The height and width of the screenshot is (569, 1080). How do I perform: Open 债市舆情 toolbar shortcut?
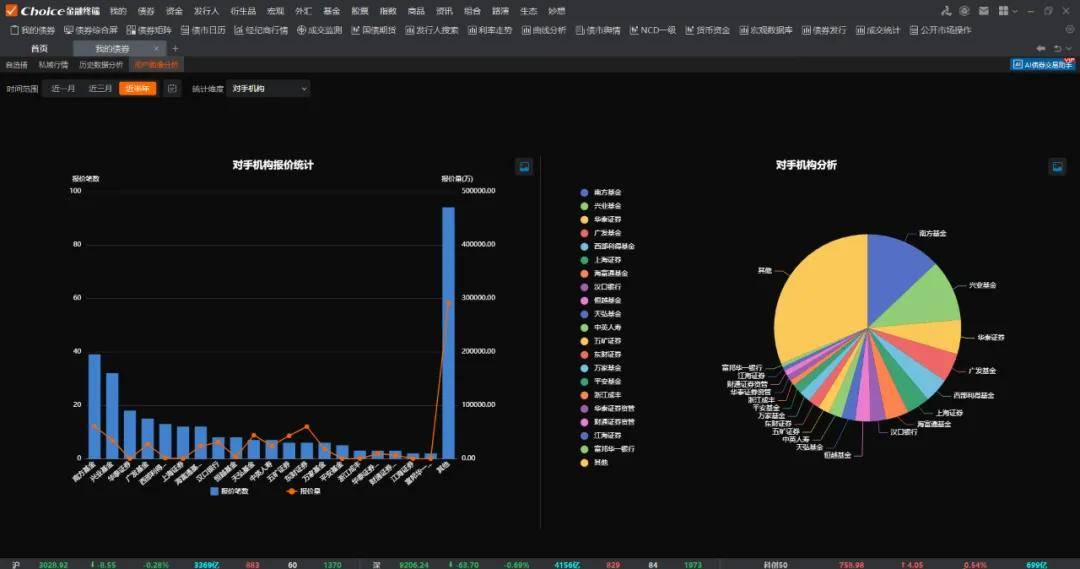click(598, 30)
